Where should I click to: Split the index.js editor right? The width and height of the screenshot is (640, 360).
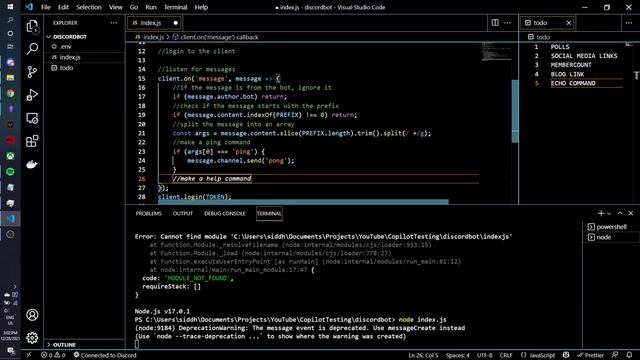(495, 23)
